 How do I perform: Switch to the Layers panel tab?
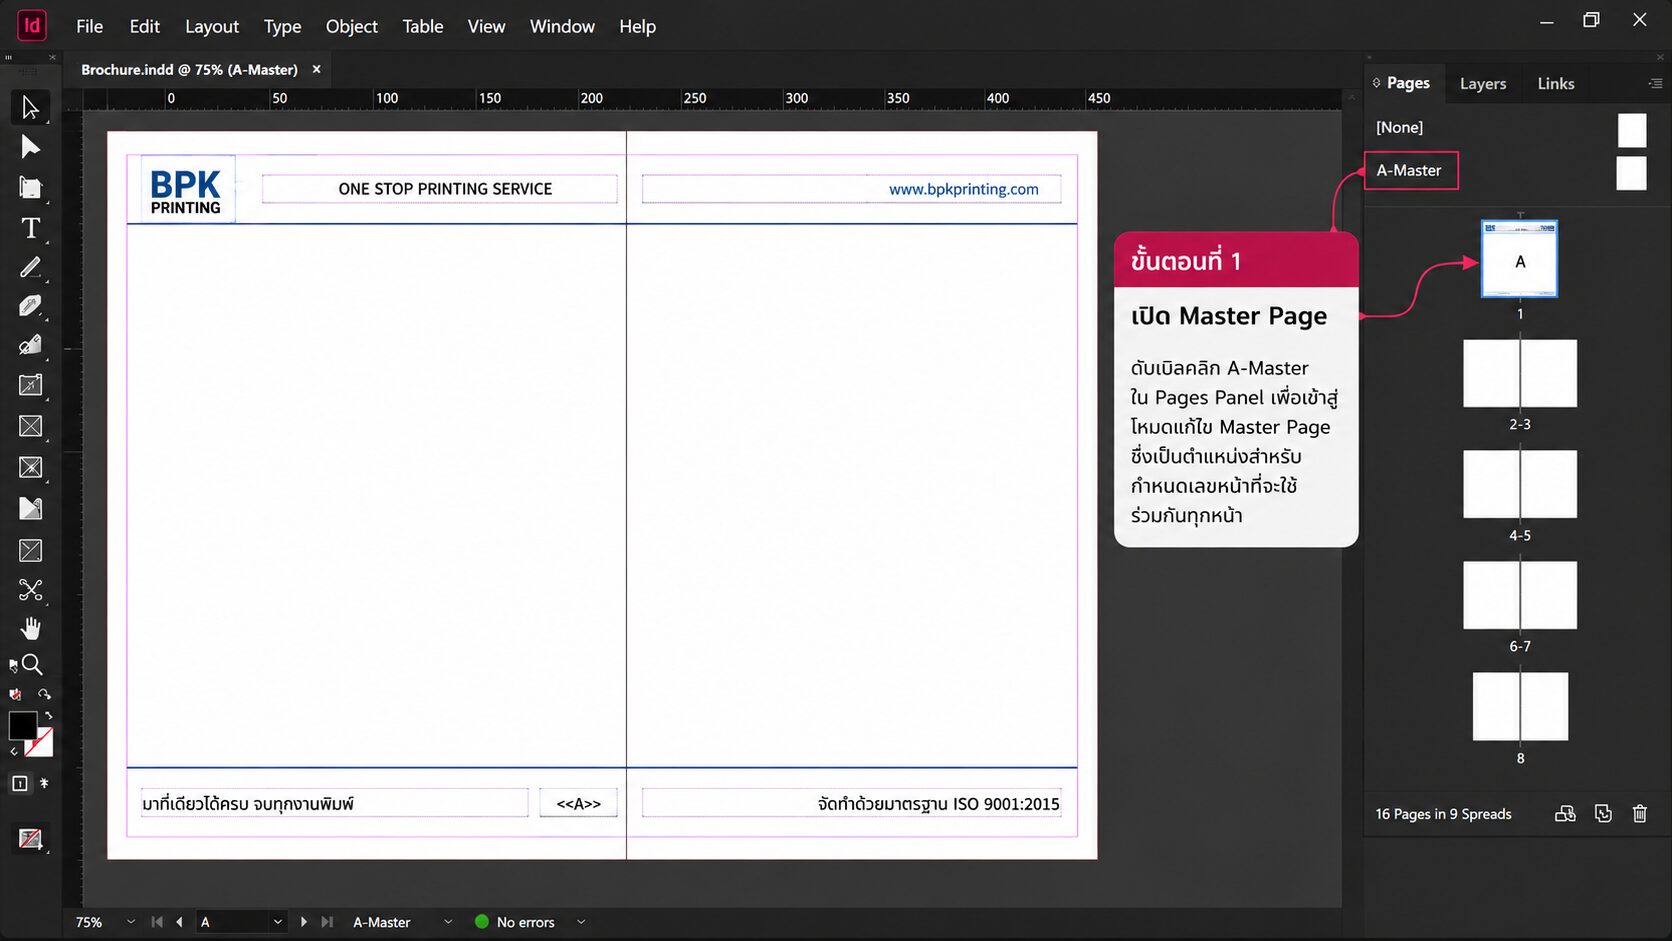pos(1482,84)
